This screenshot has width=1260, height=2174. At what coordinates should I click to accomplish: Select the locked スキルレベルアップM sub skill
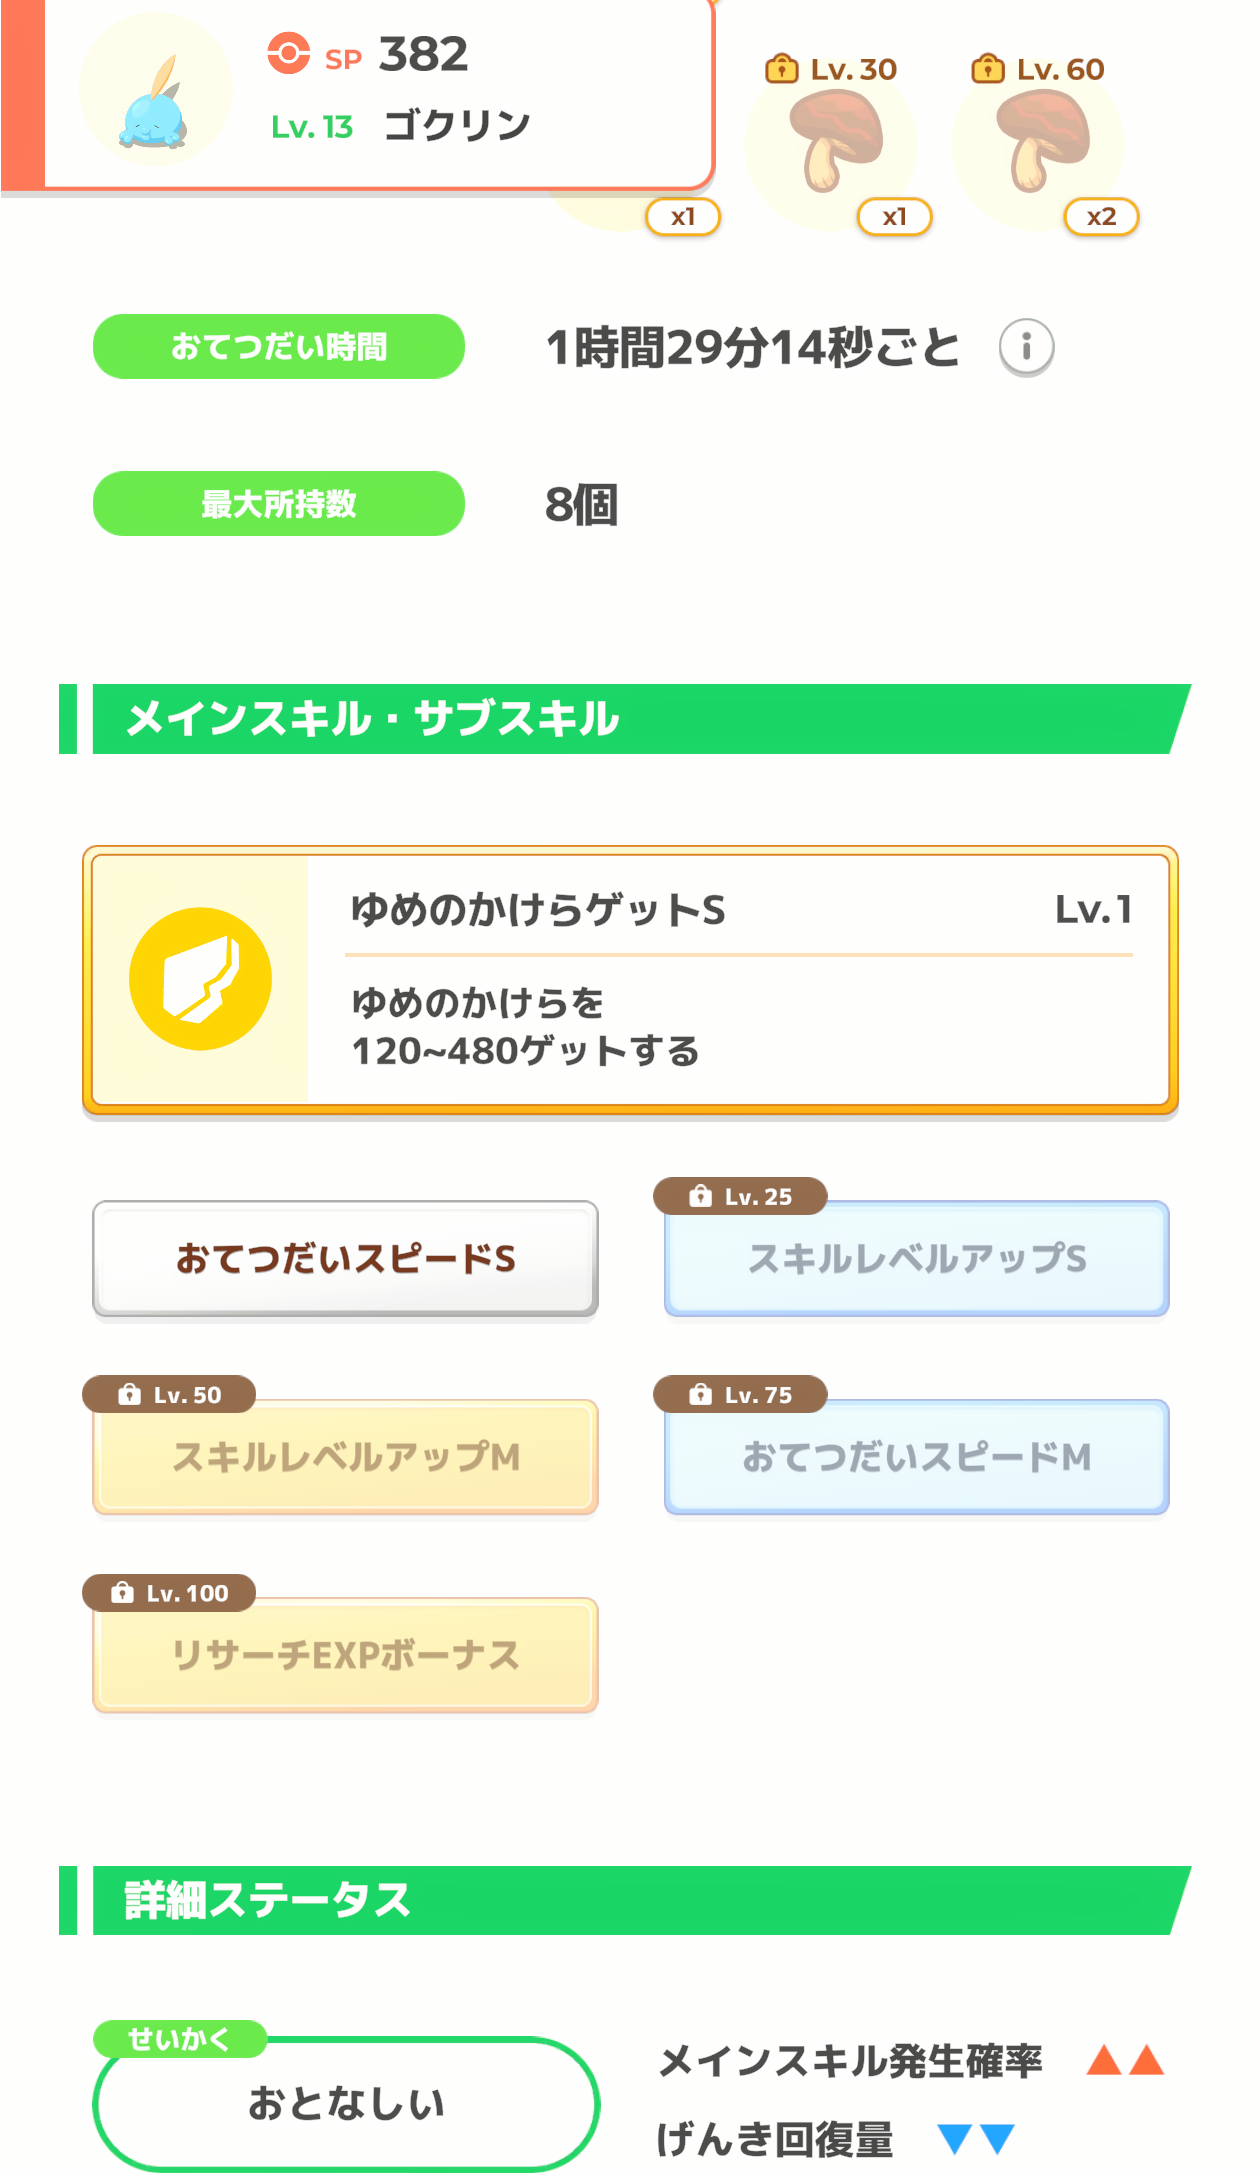[346, 1456]
